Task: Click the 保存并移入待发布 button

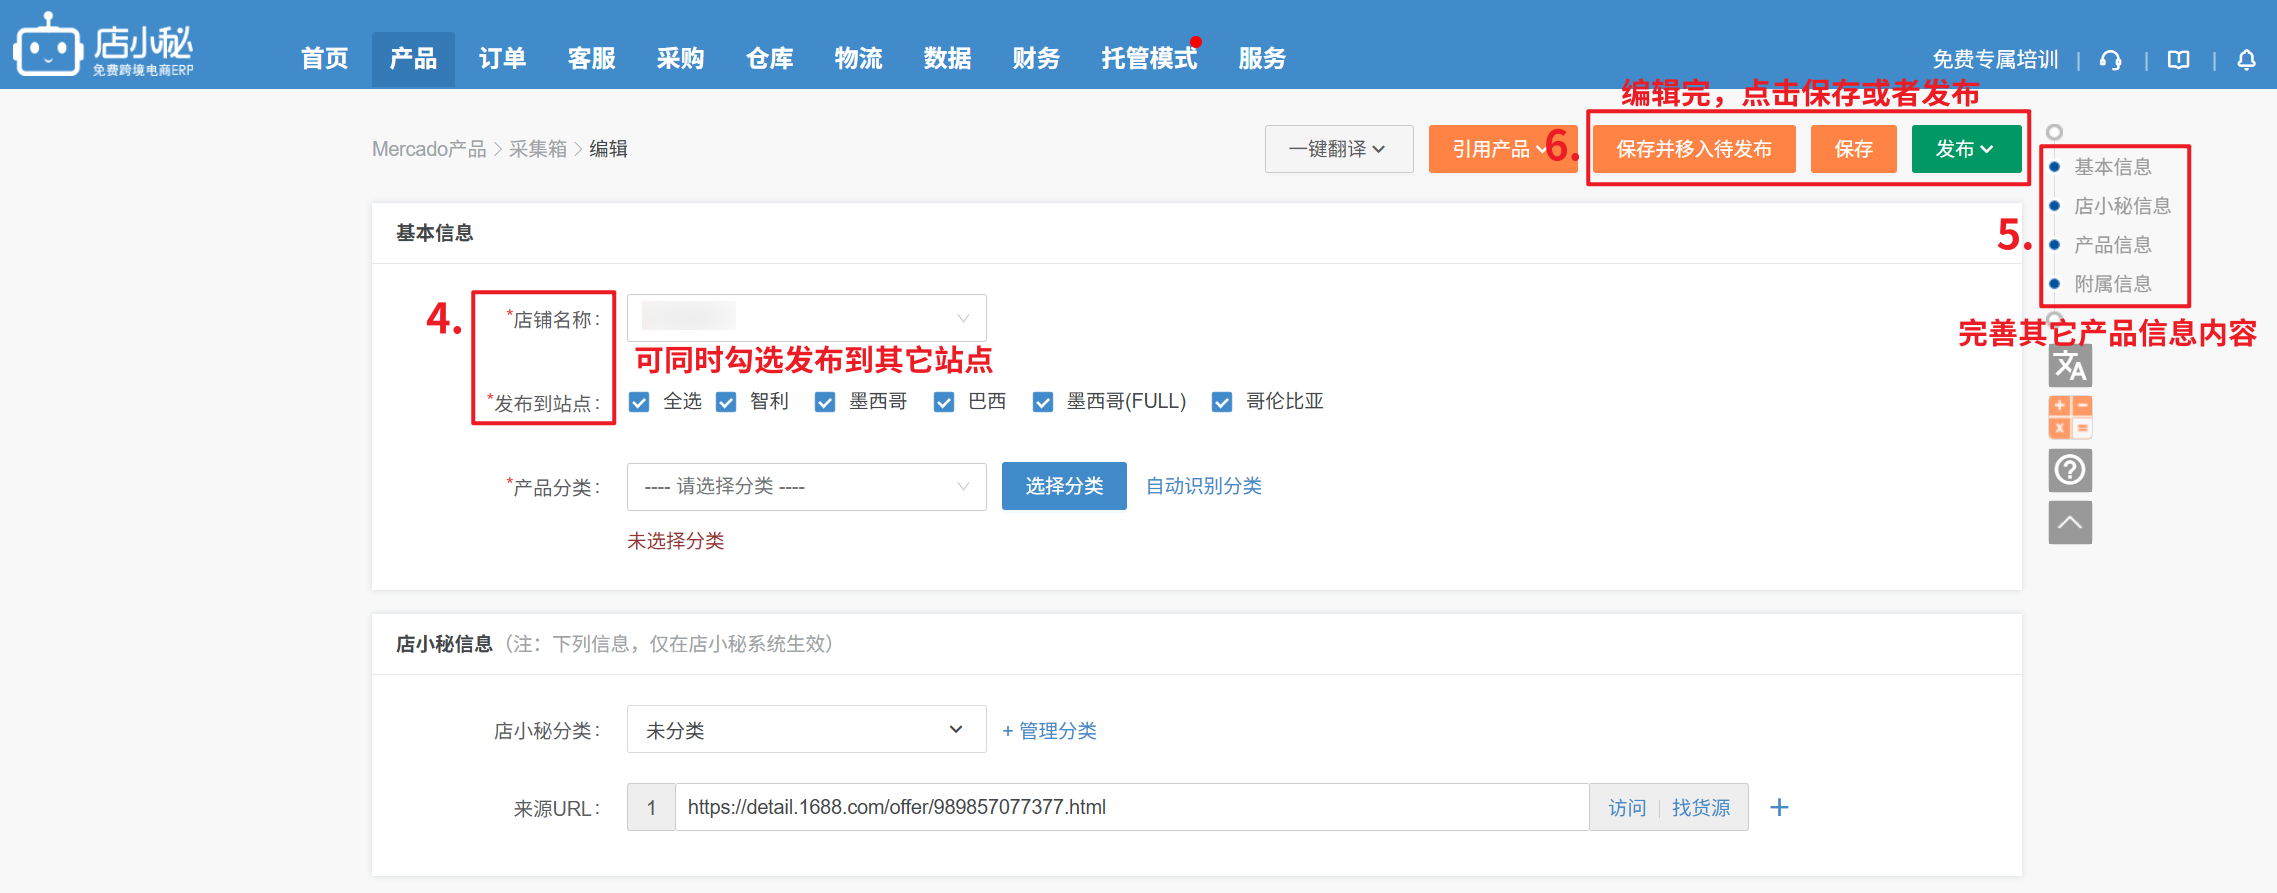Action: pyautogui.click(x=1693, y=149)
